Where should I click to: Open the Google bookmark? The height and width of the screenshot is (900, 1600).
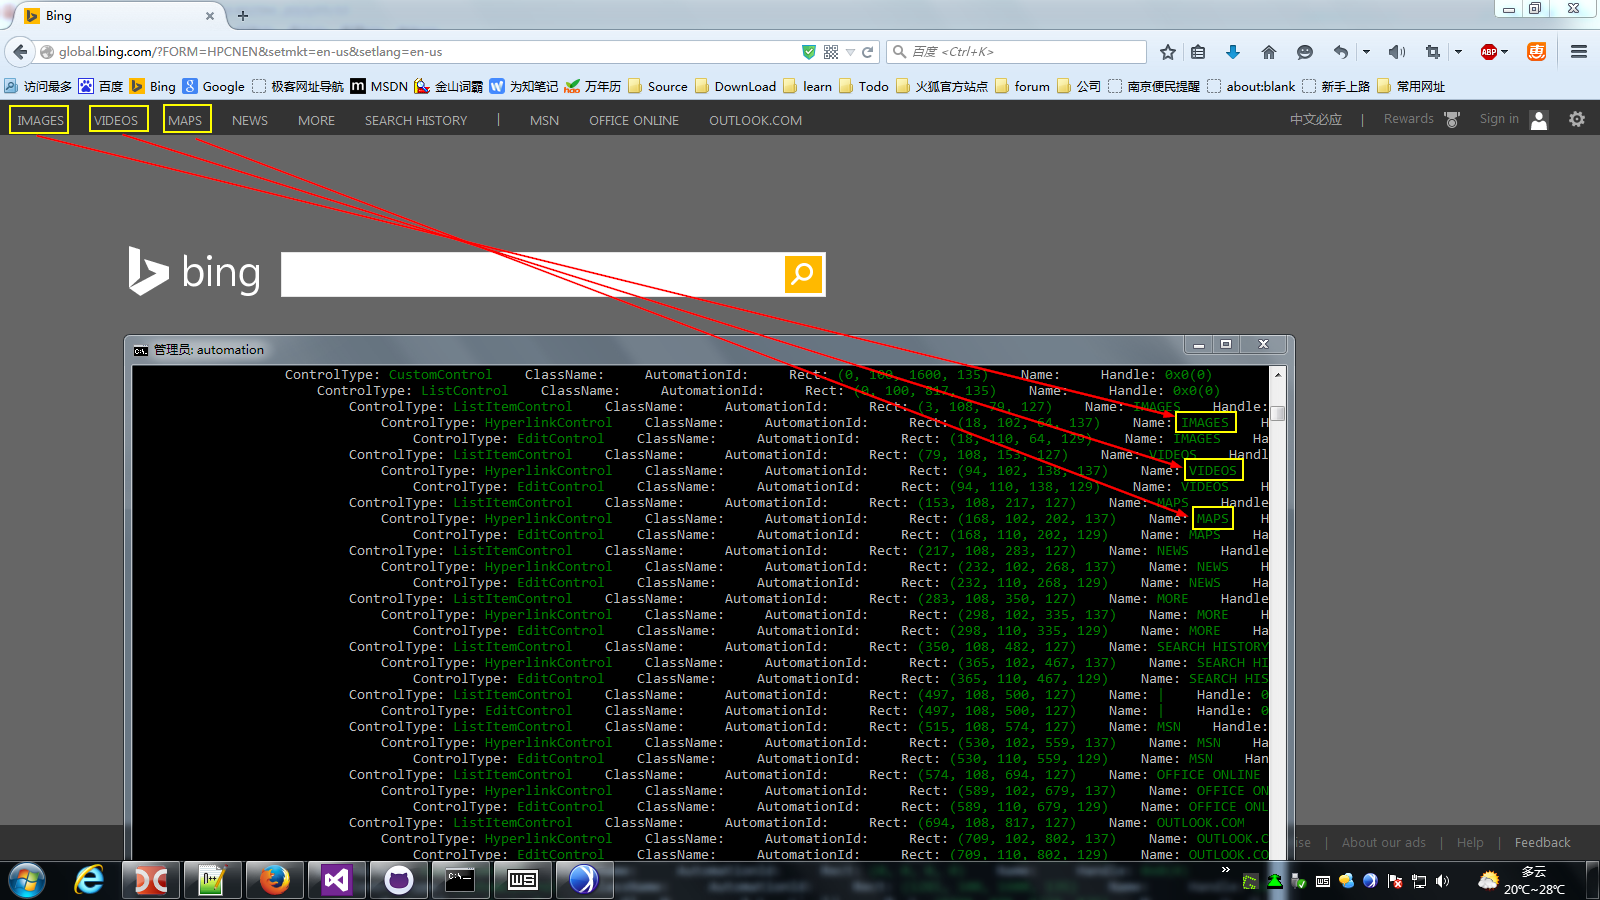[x=214, y=86]
